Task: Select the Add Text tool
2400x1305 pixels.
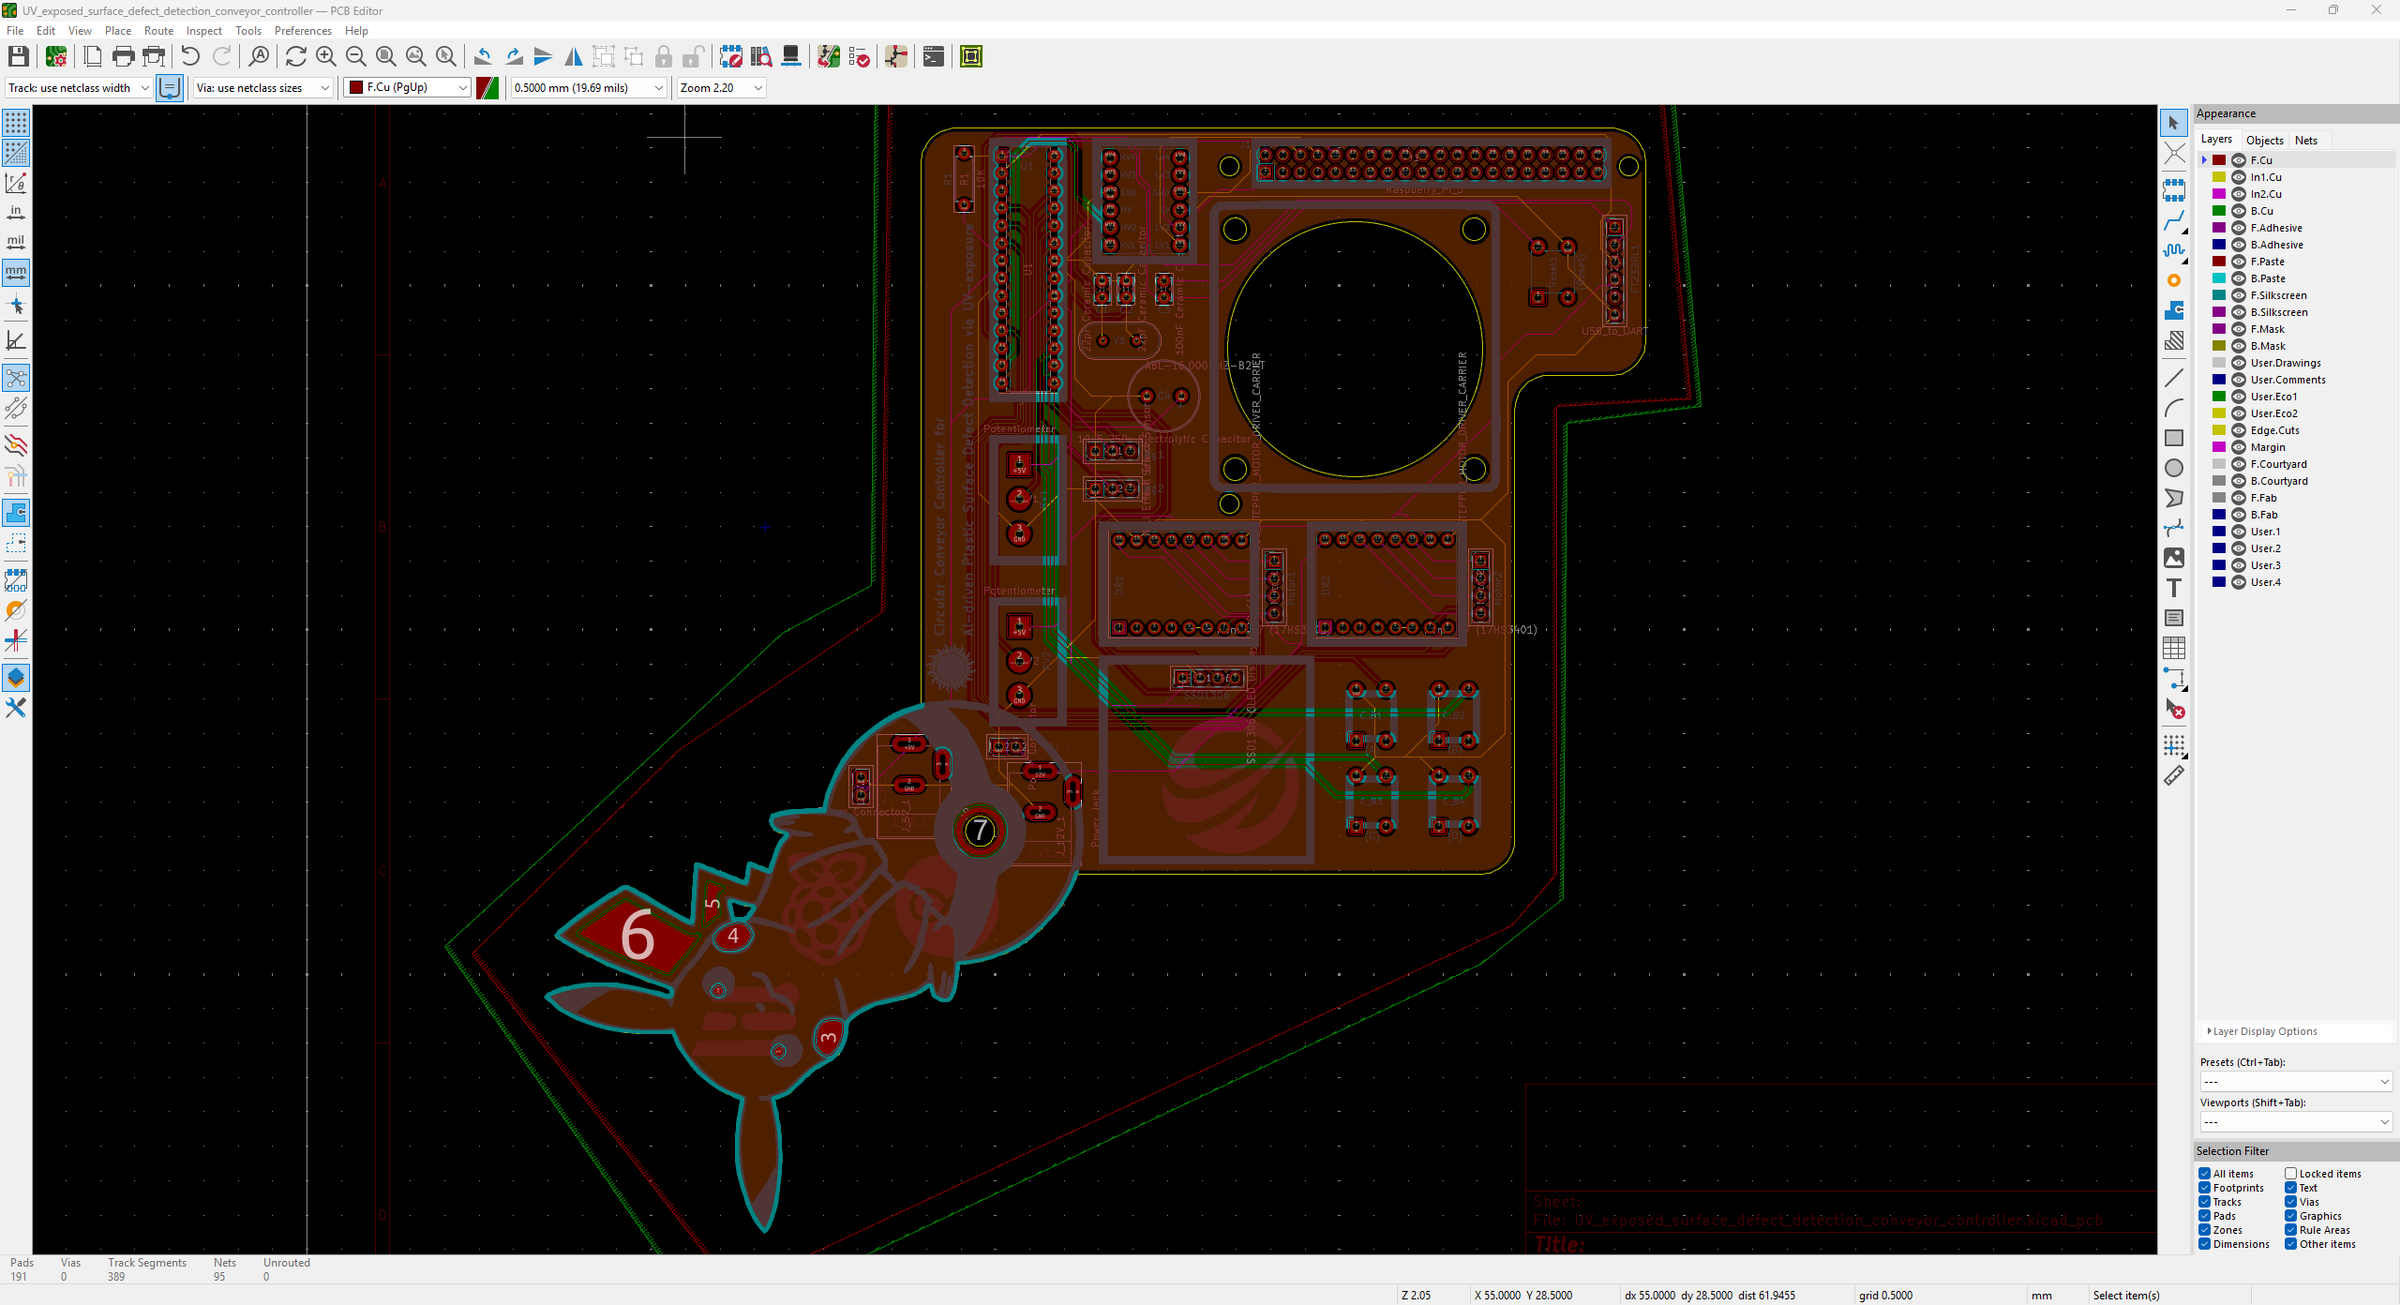Action: click(x=2174, y=588)
